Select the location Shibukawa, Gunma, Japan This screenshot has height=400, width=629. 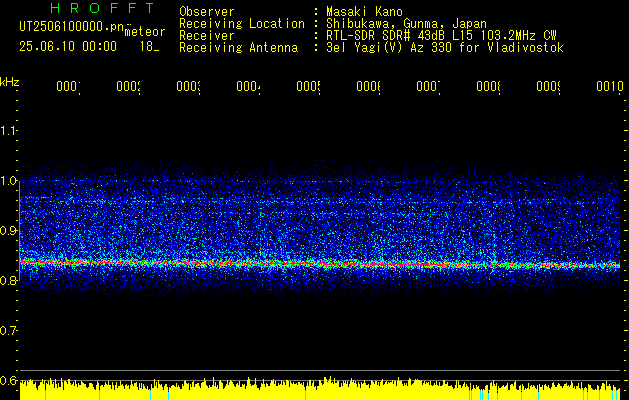(406, 24)
